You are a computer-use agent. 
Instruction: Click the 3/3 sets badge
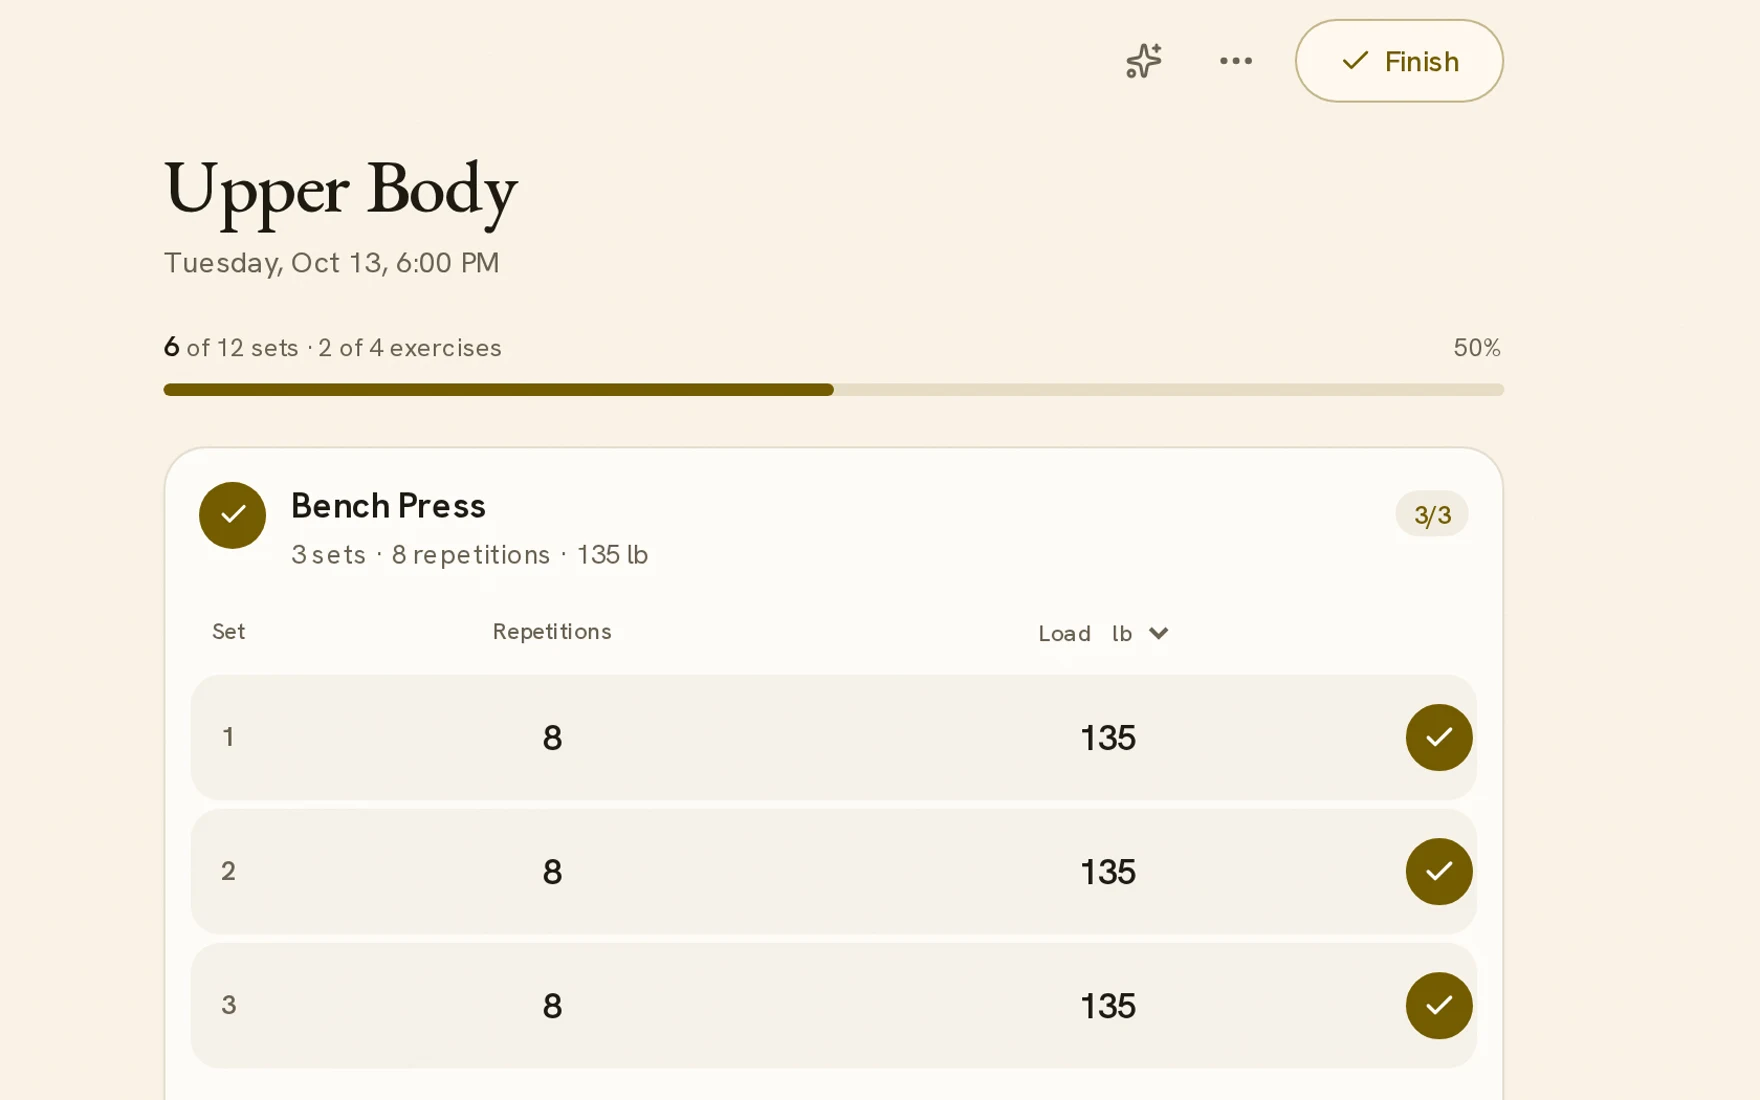pyautogui.click(x=1431, y=514)
